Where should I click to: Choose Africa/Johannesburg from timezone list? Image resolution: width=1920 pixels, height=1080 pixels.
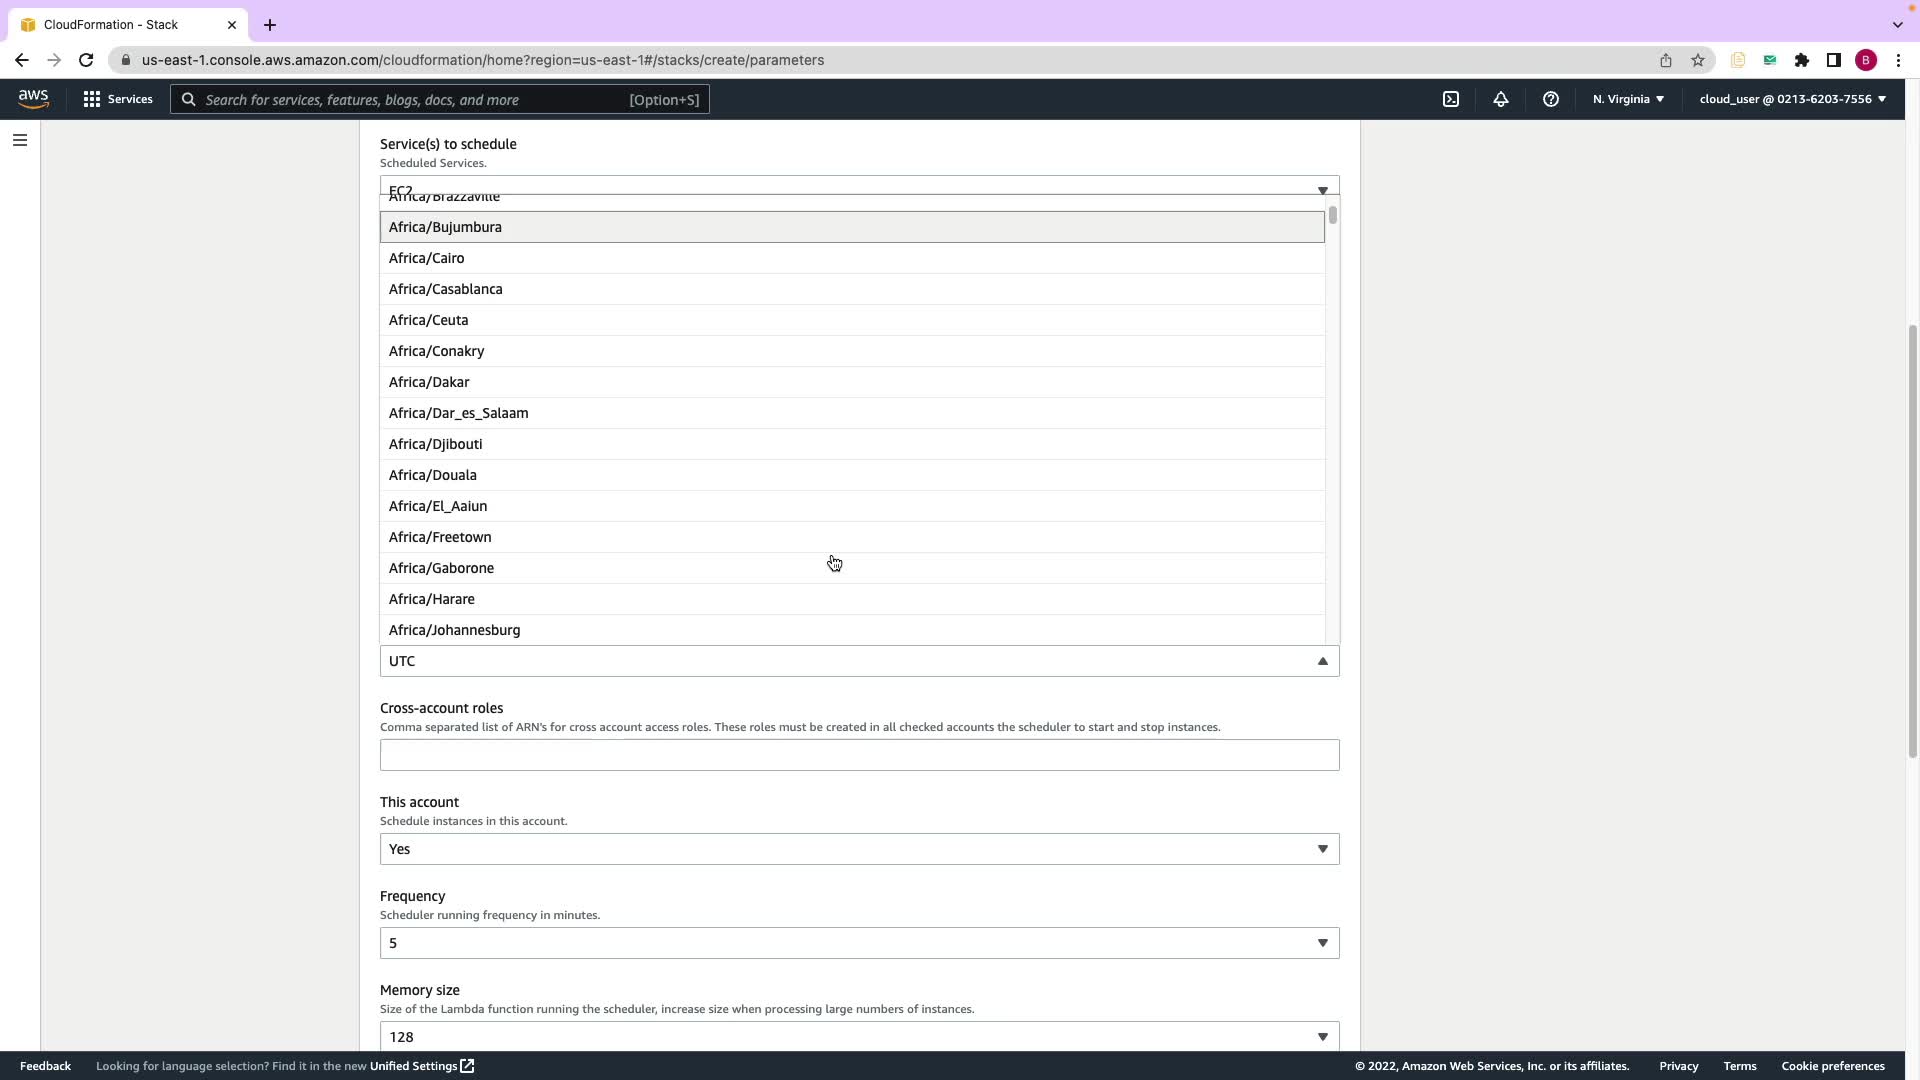tap(455, 630)
